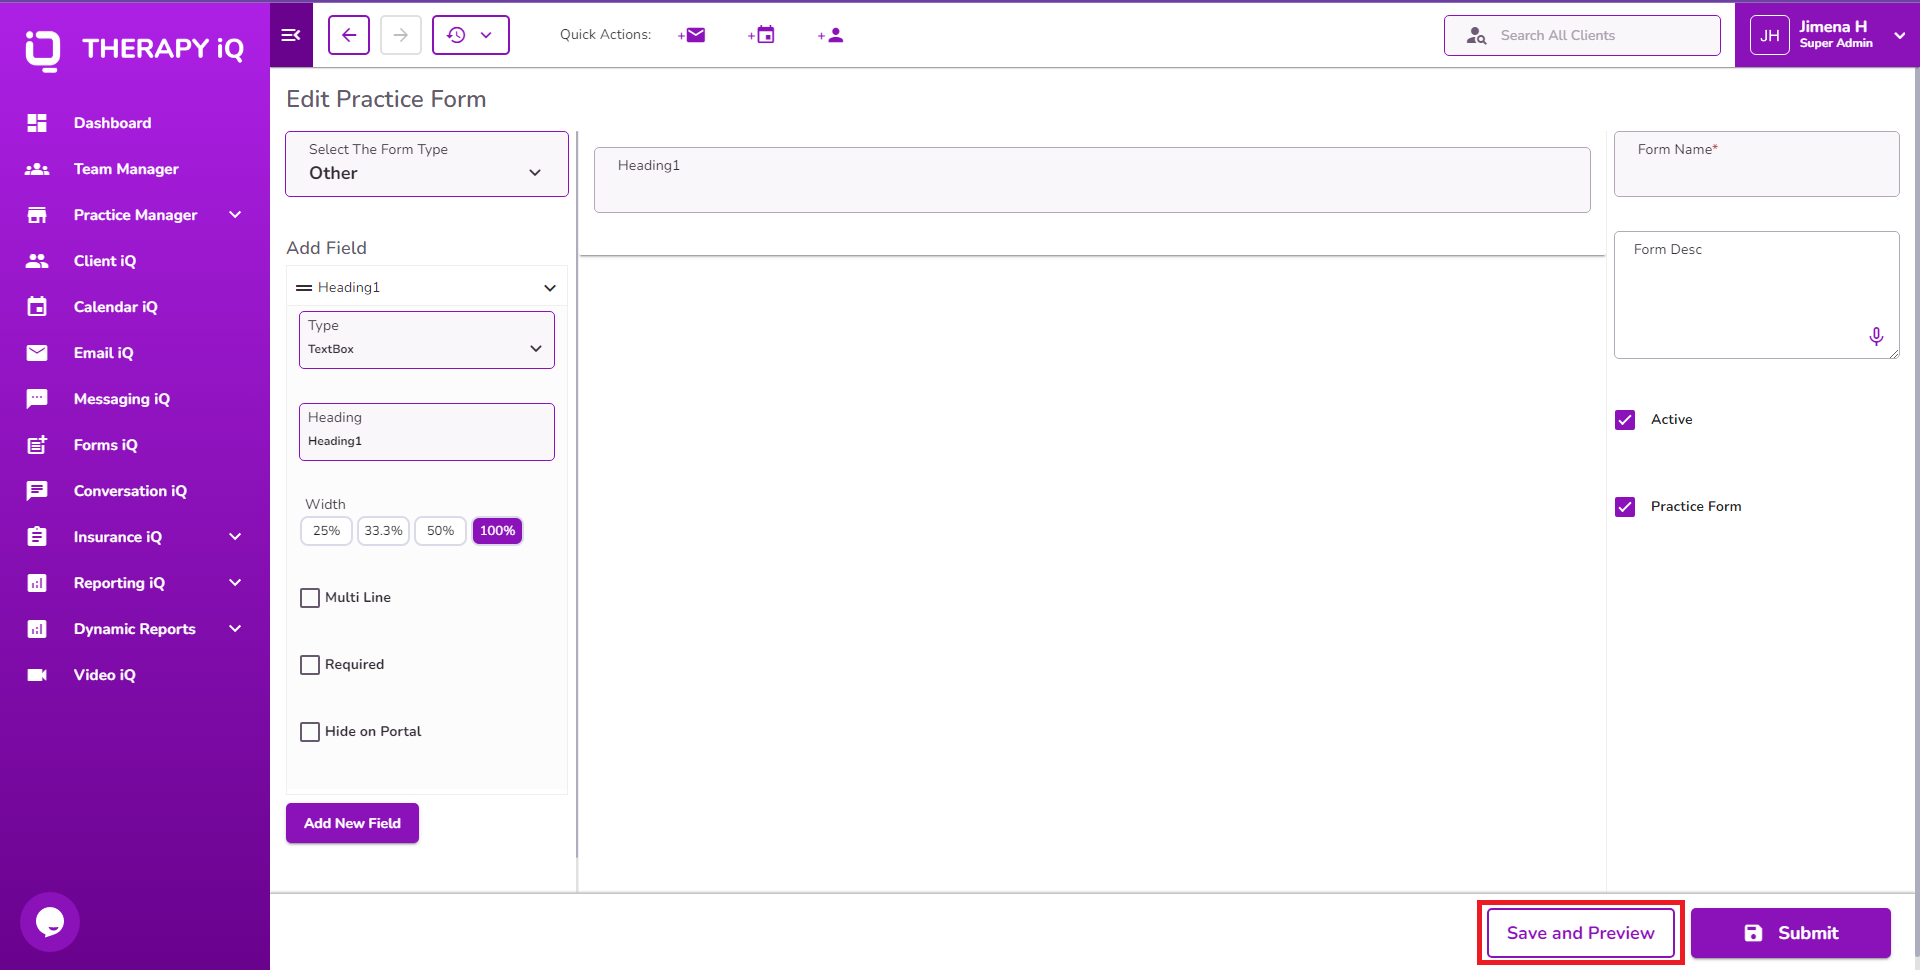Enable the Multi Line option
The image size is (1920, 970).
pyautogui.click(x=310, y=597)
